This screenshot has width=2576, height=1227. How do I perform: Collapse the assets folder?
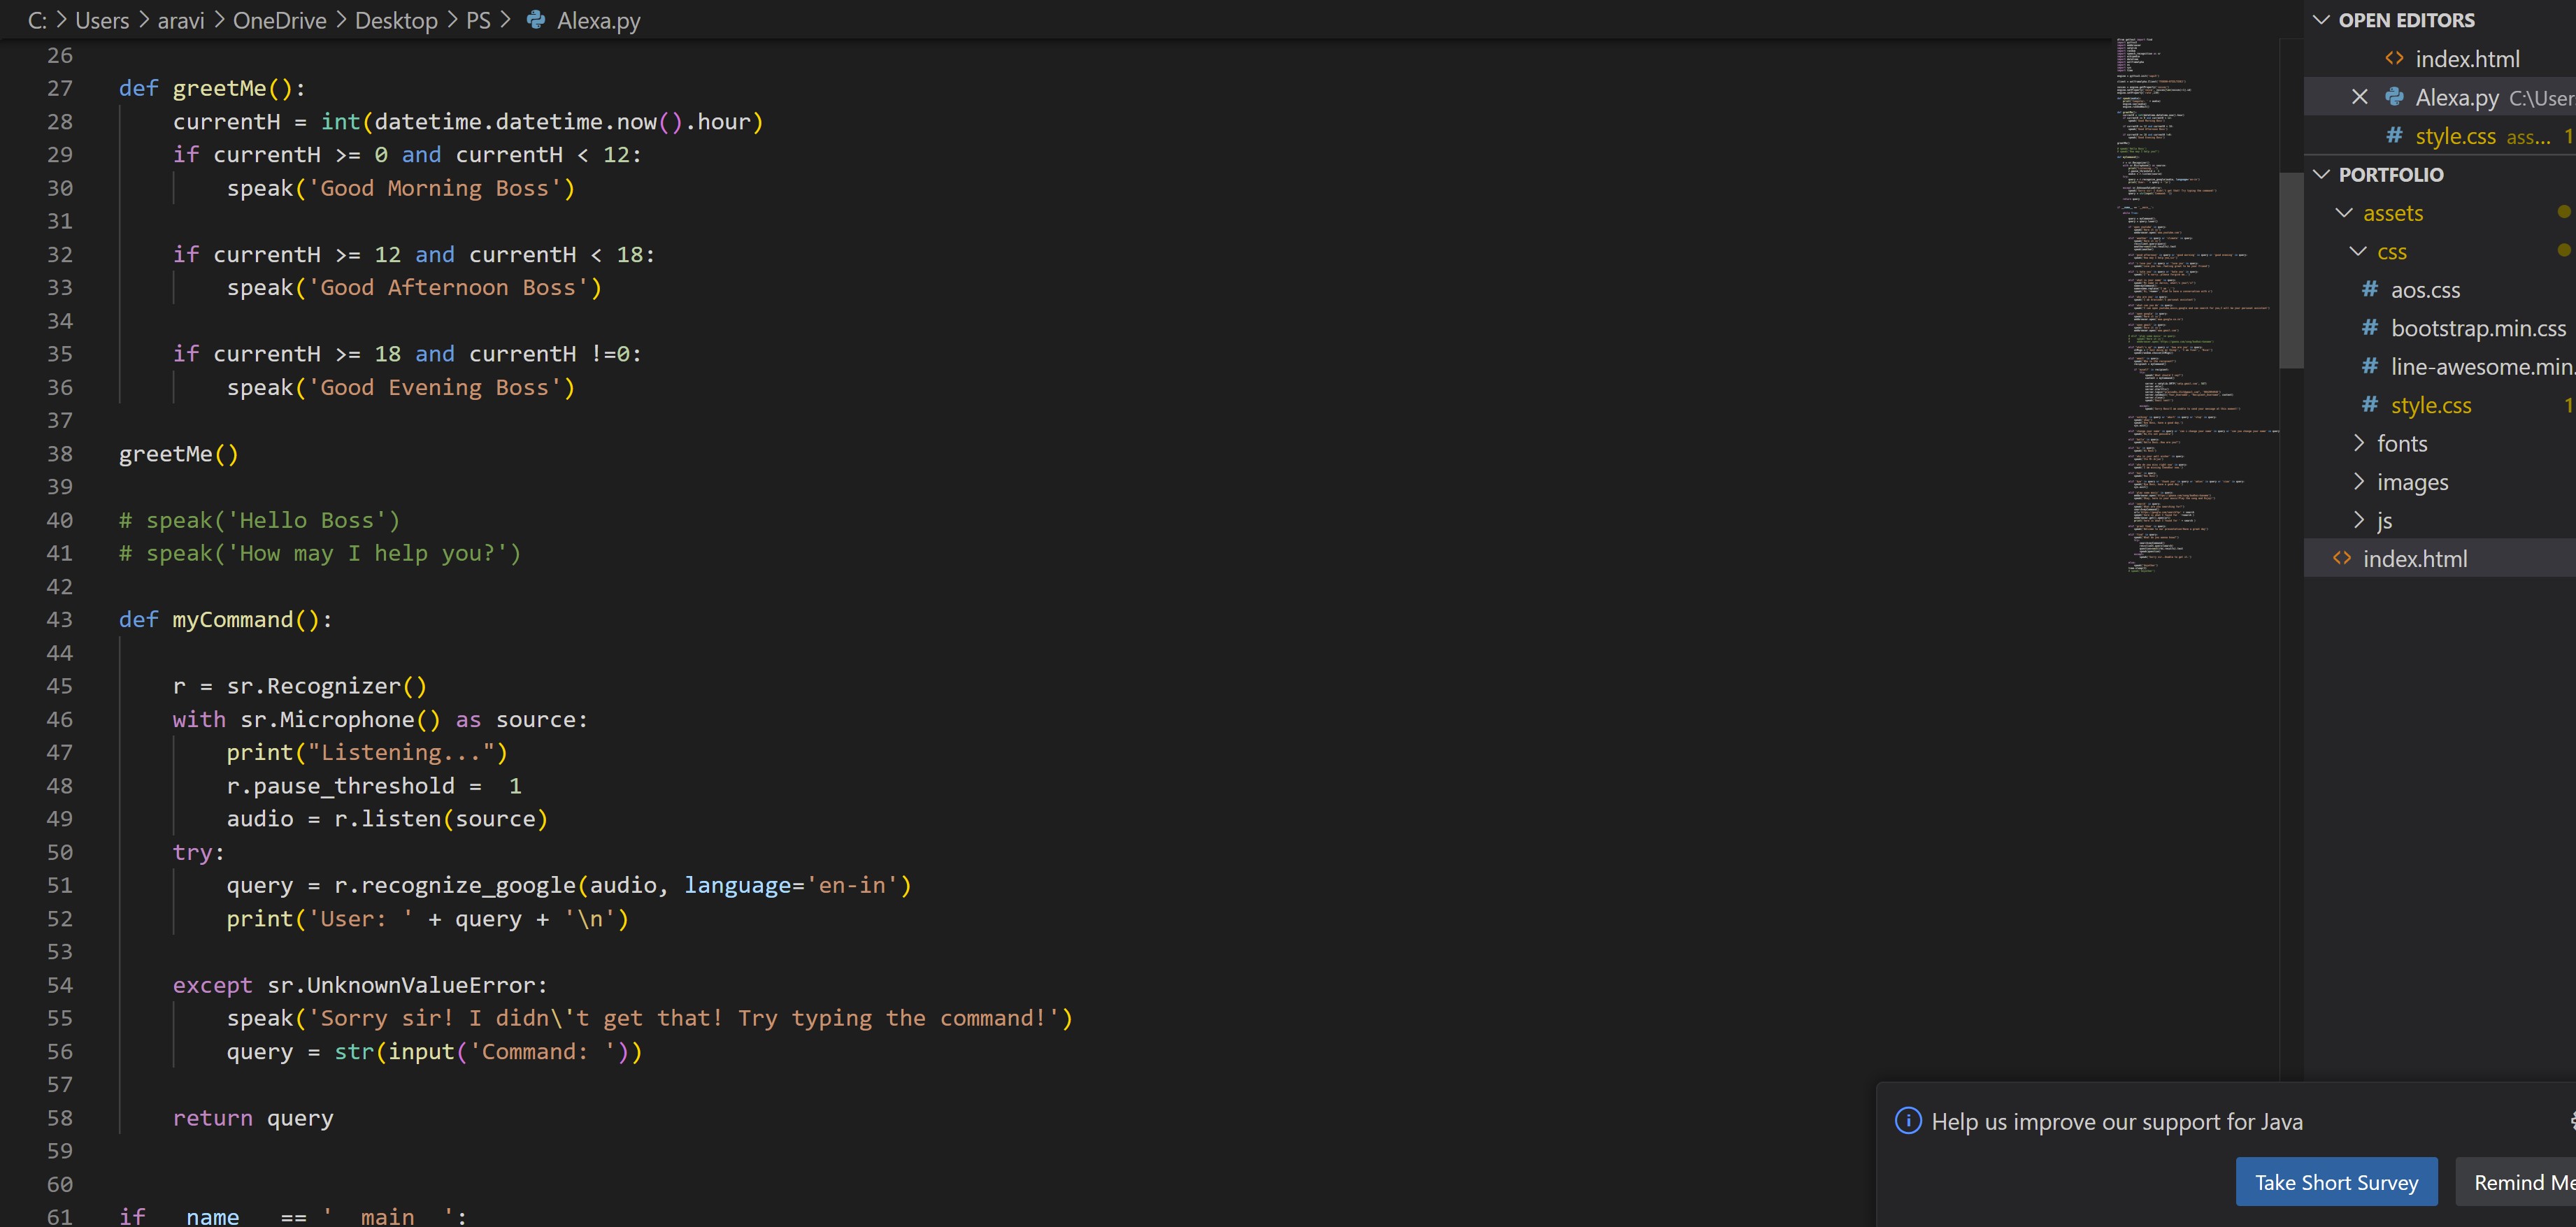click(x=2344, y=213)
